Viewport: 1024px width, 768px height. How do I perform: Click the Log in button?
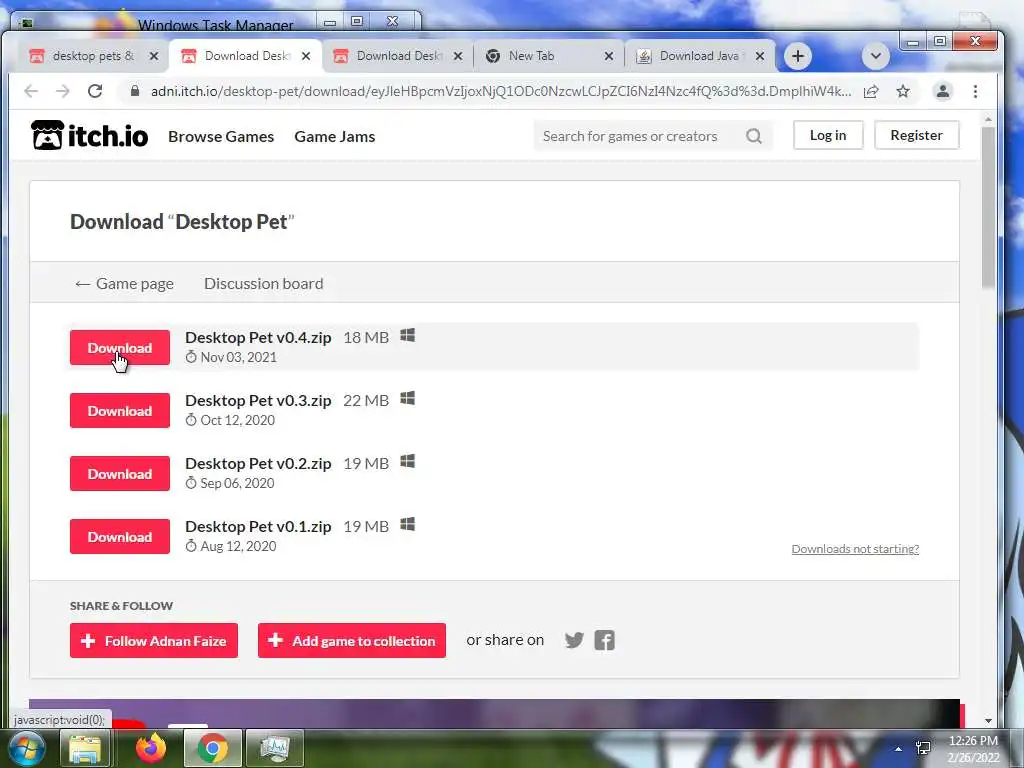point(827,135)
